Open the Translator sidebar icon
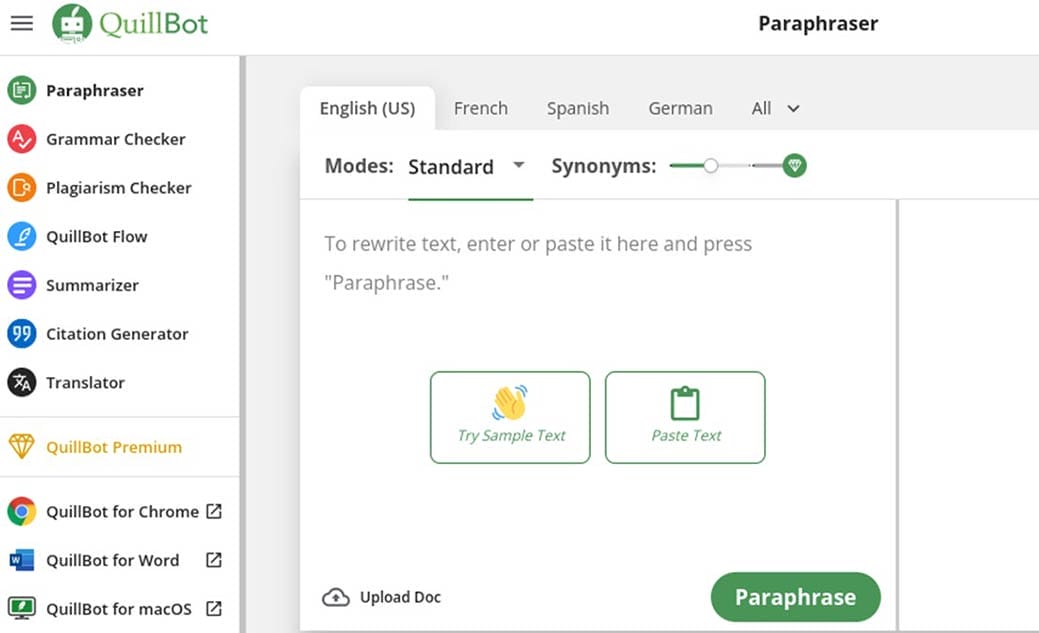The image size is (1039, 633). point(21,383)
